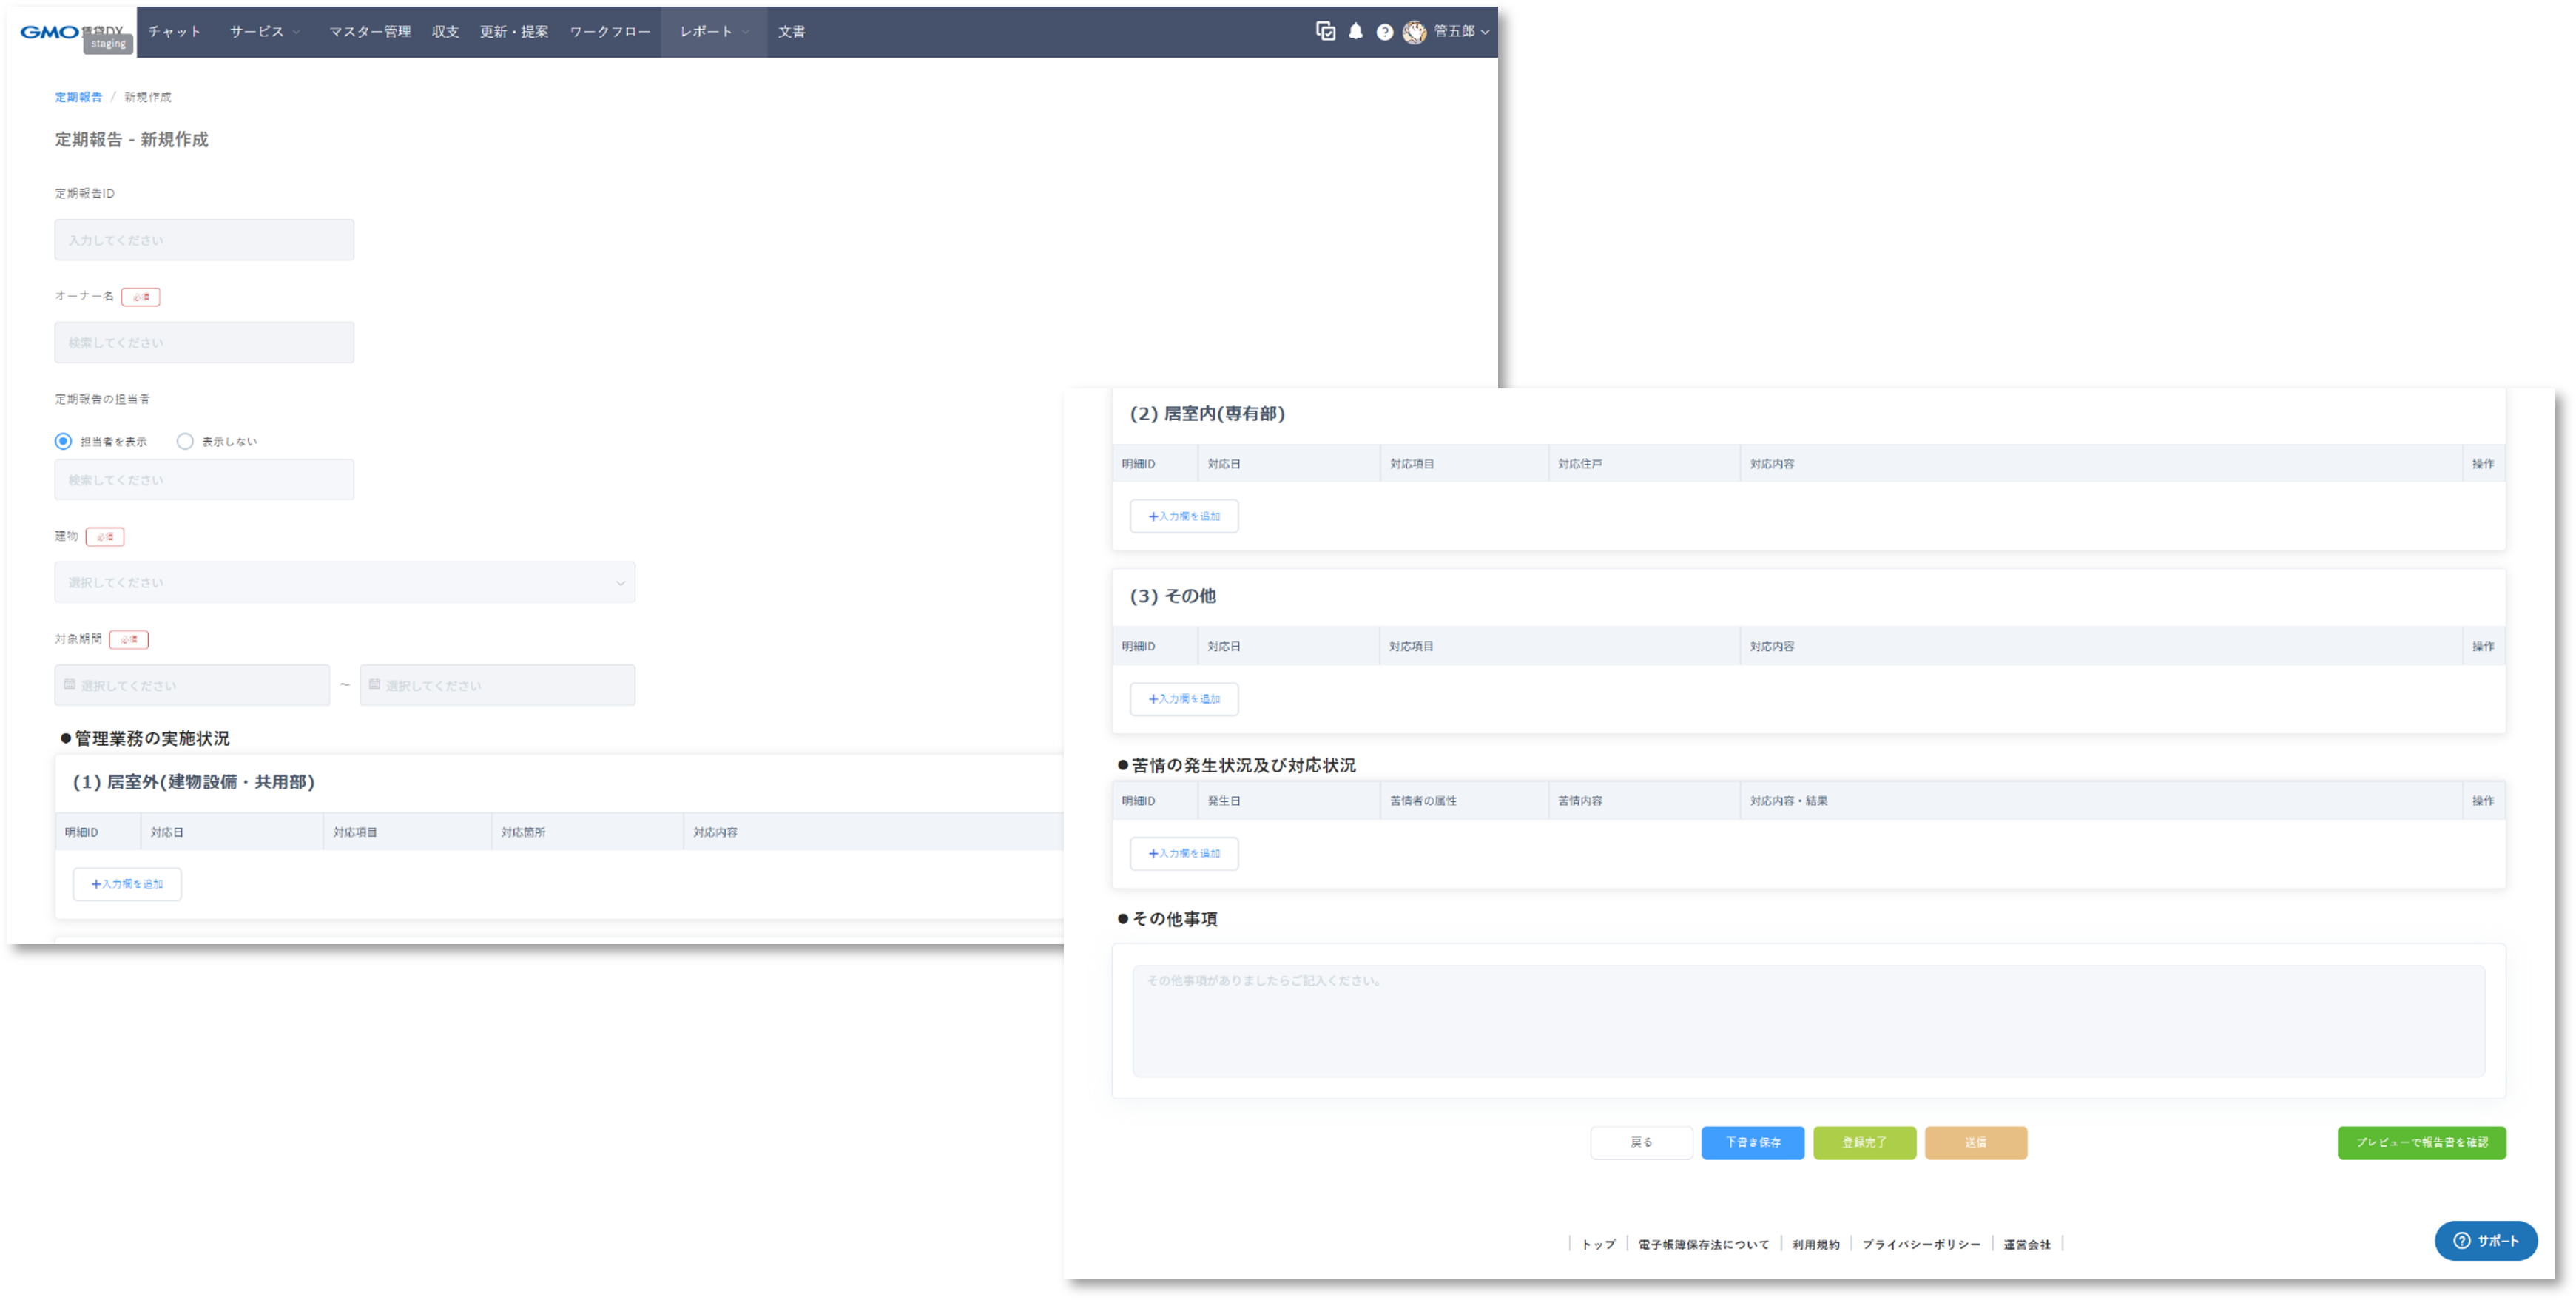
Task: Open the ワークフロー menu item
Action: click(609, 32)
